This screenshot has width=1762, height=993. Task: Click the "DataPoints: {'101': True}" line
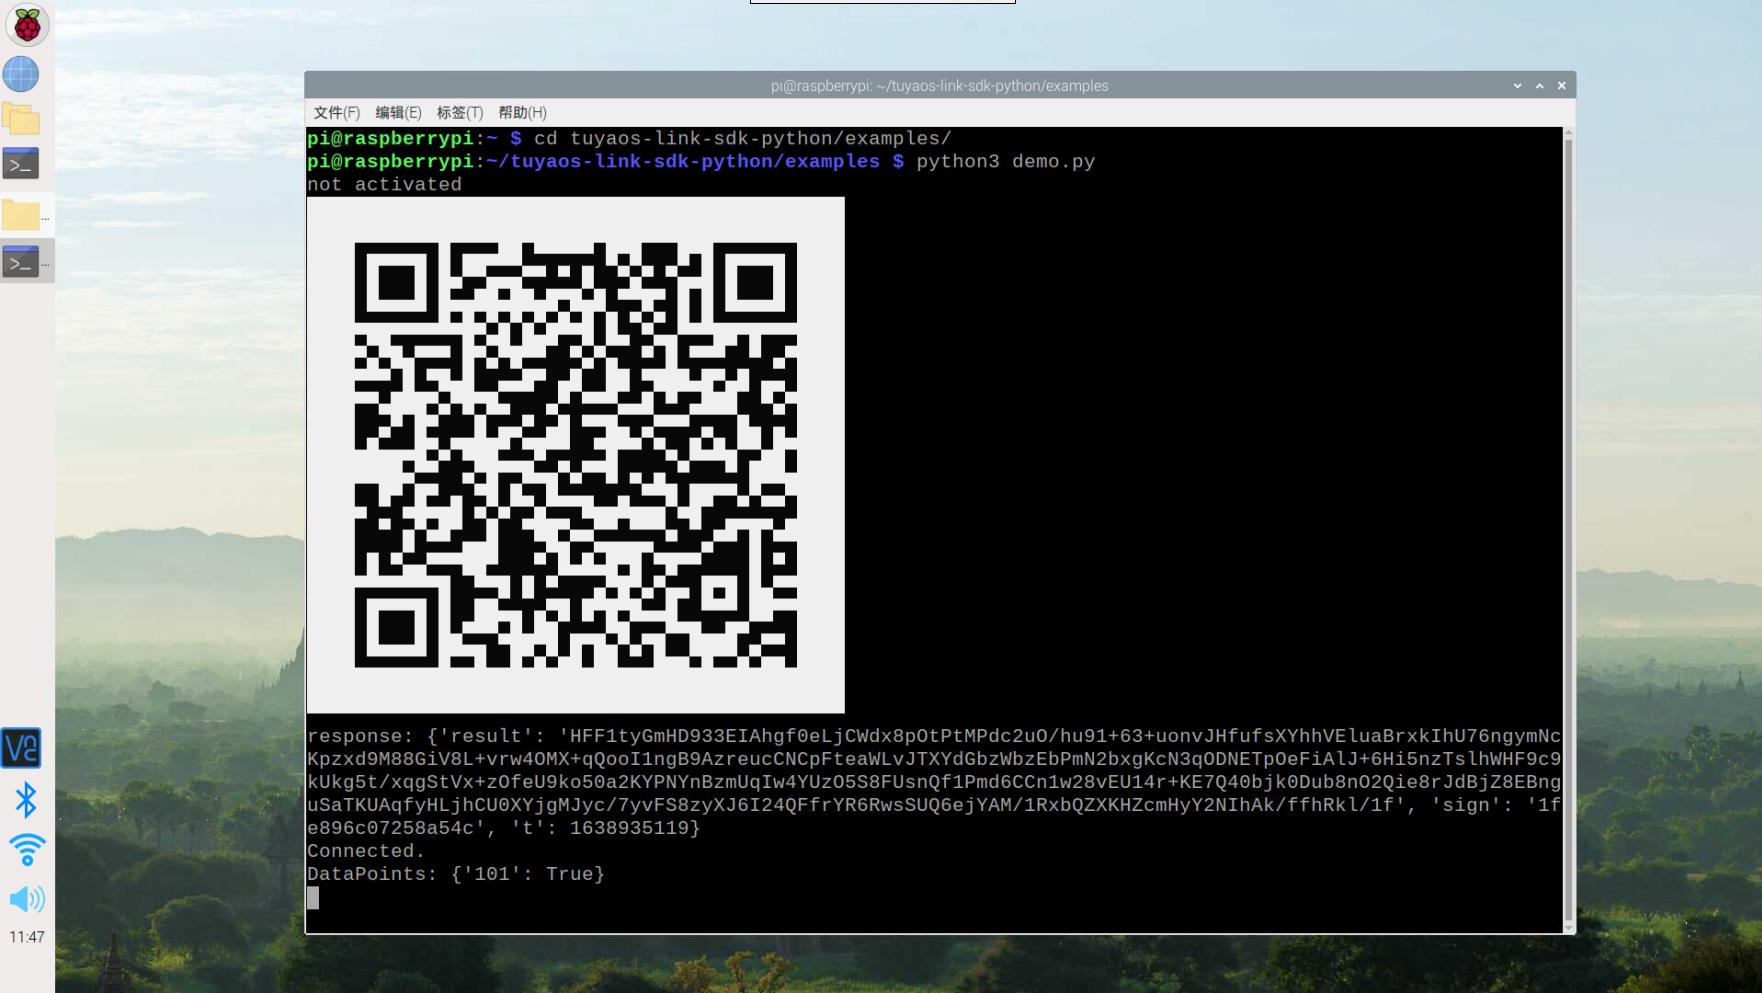click(456, 874)
